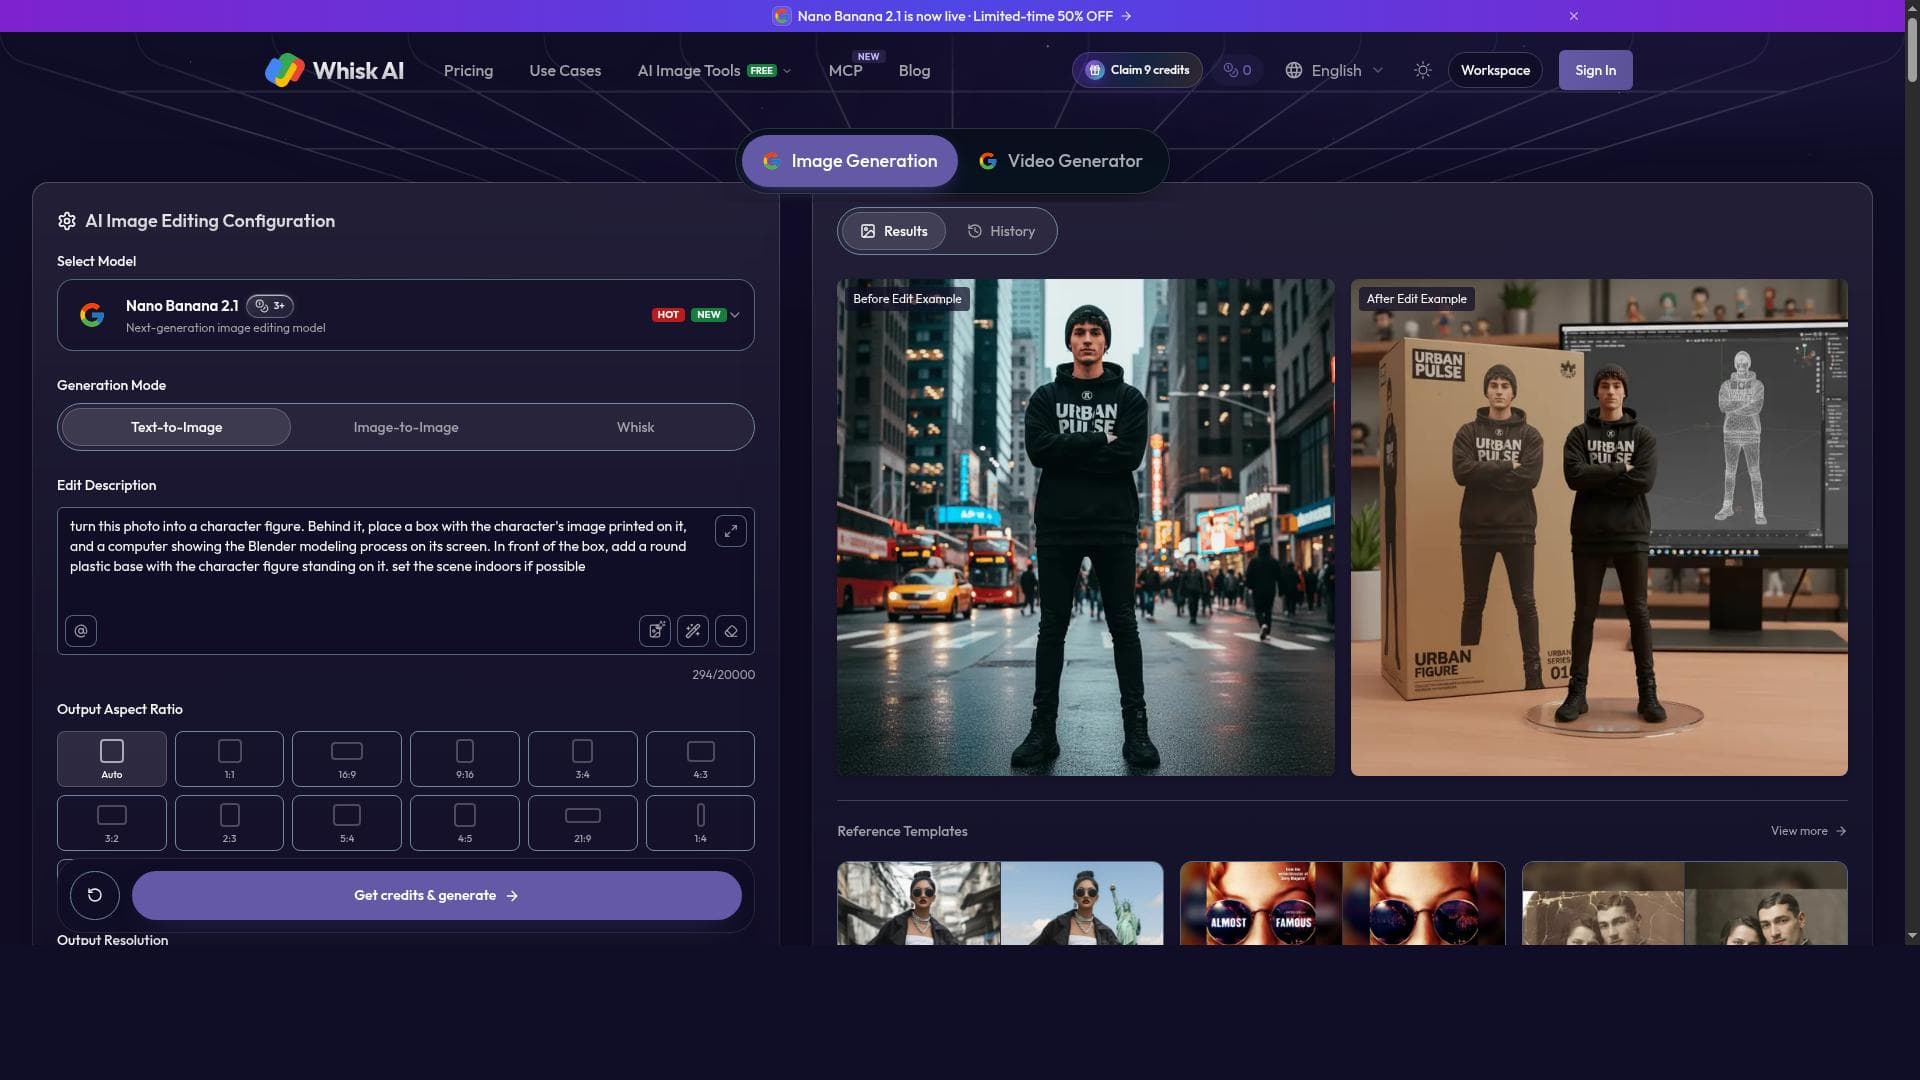
Task: Open the After Edit Example image
Action: click(x=1599, y=527)
